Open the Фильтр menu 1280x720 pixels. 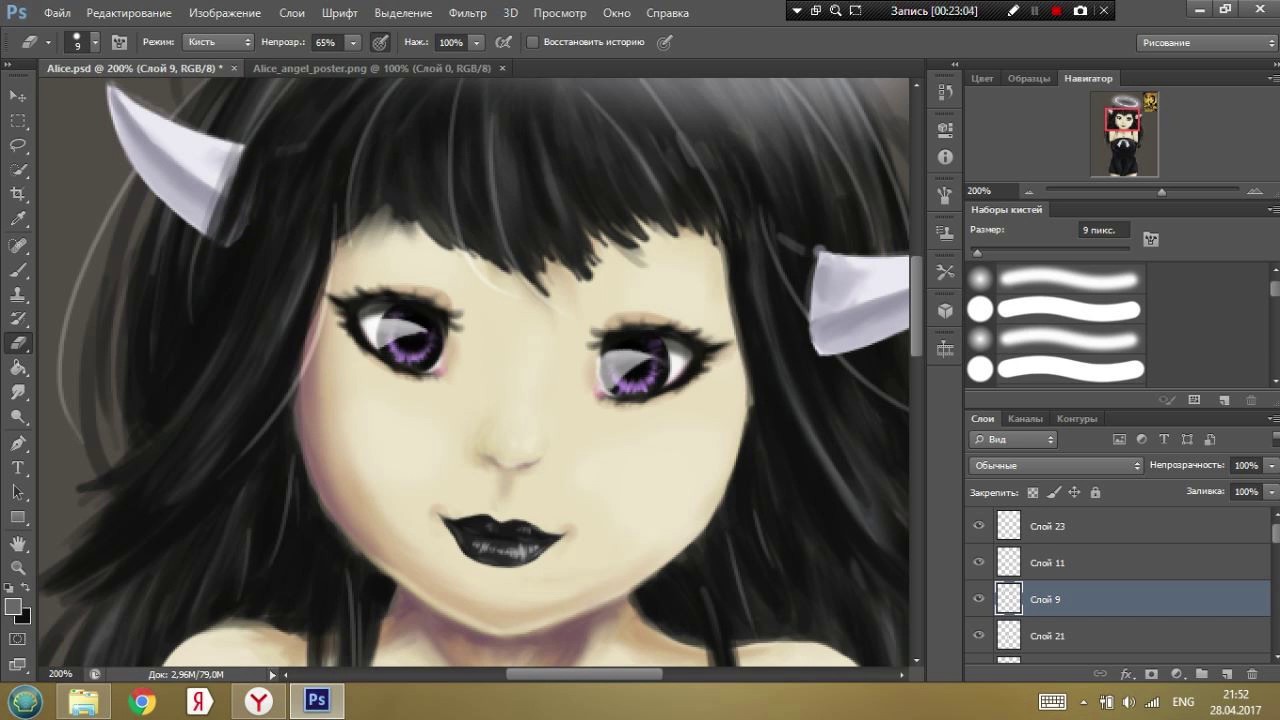click(x=467, y=13)
